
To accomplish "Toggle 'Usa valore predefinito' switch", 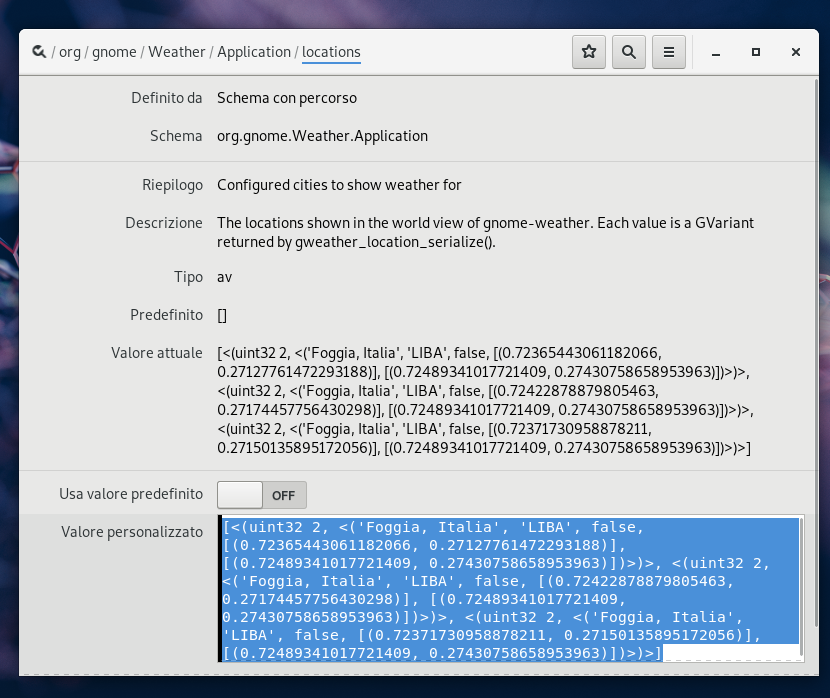I will pyautogui.click(x=261, y=495).
